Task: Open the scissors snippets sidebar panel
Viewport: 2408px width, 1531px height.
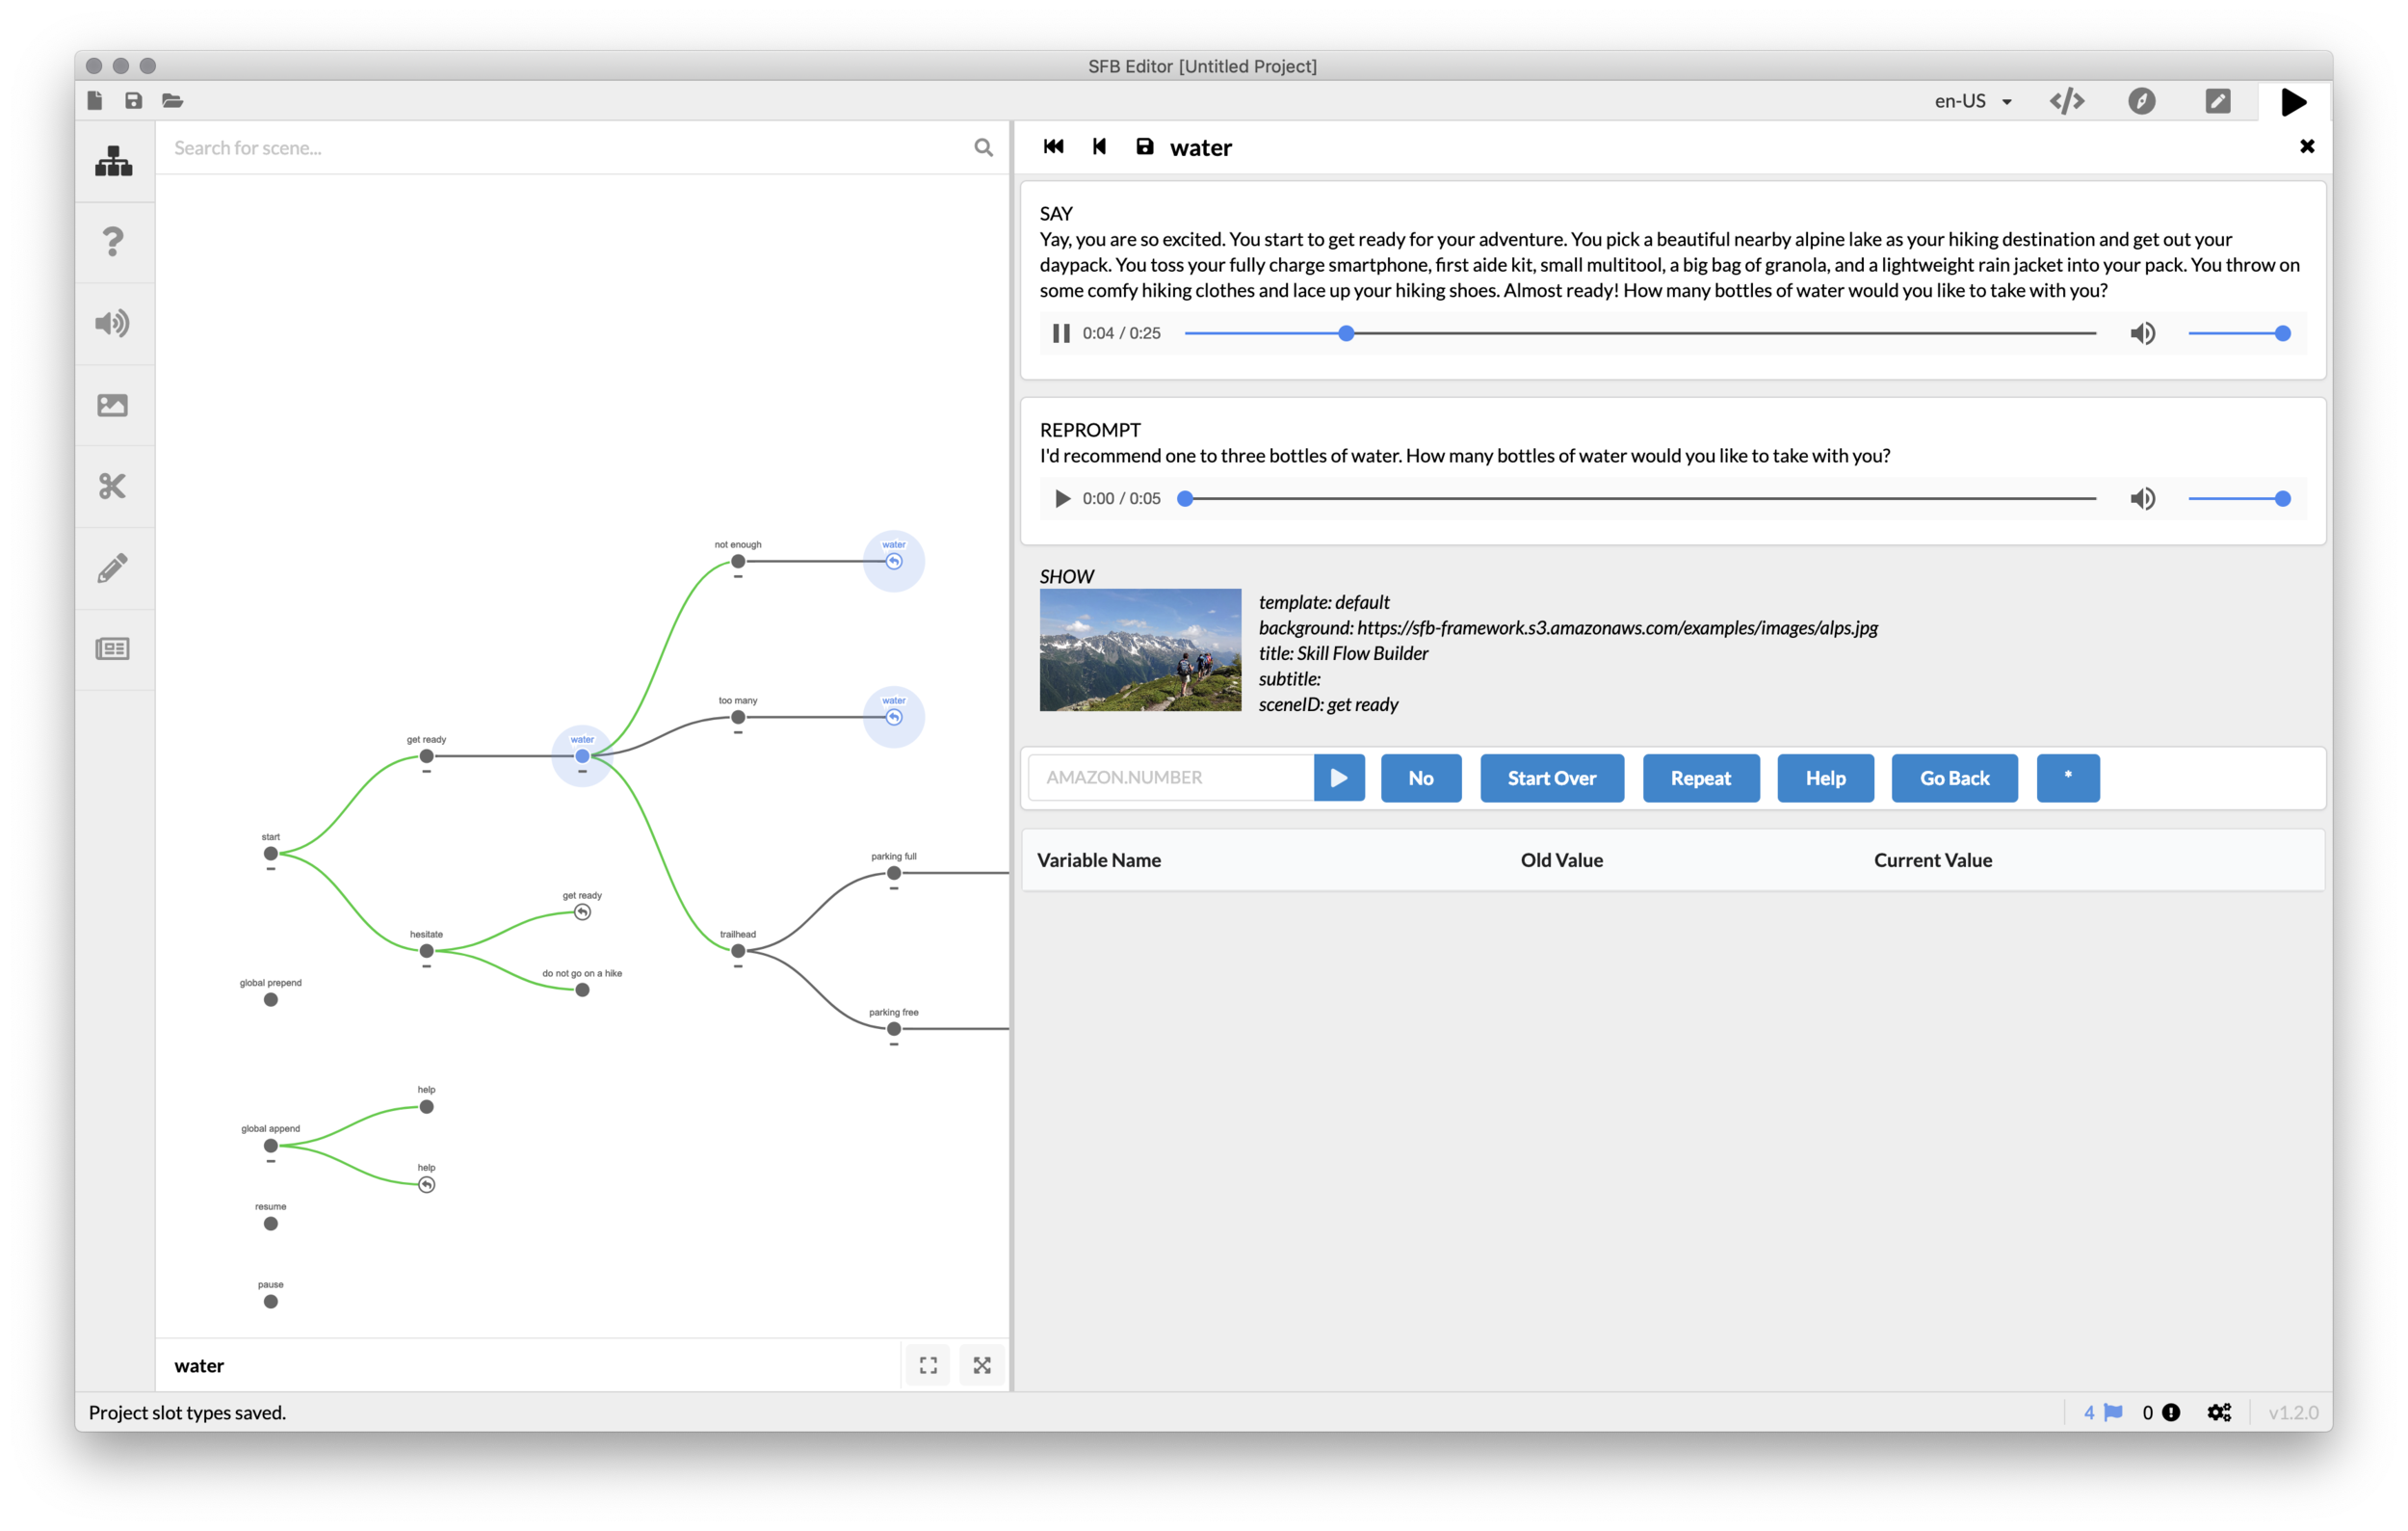Action: pyautogui.click(x=113, y=486)
